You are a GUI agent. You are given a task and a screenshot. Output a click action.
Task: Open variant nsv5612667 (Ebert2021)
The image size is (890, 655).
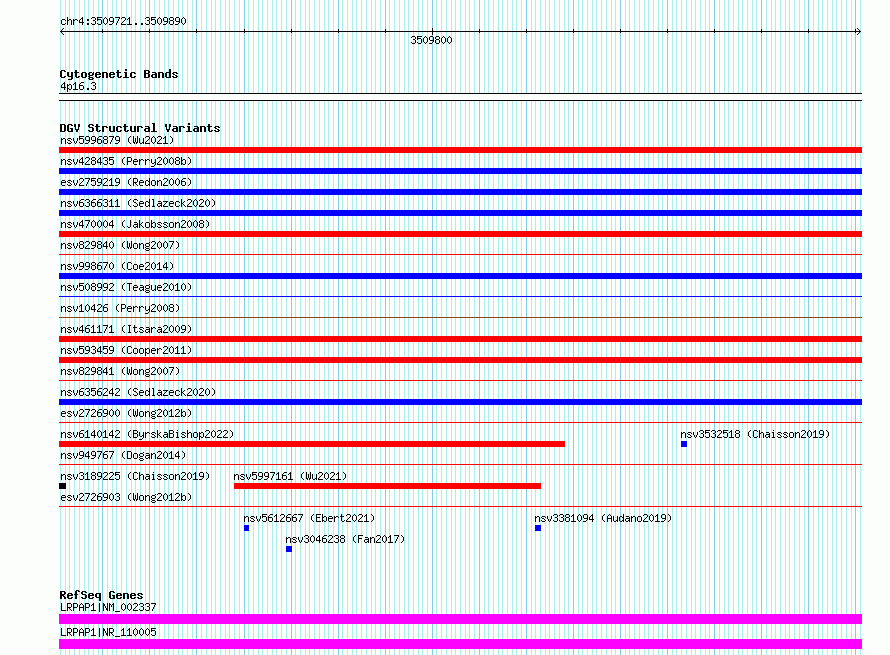point(309,518)
